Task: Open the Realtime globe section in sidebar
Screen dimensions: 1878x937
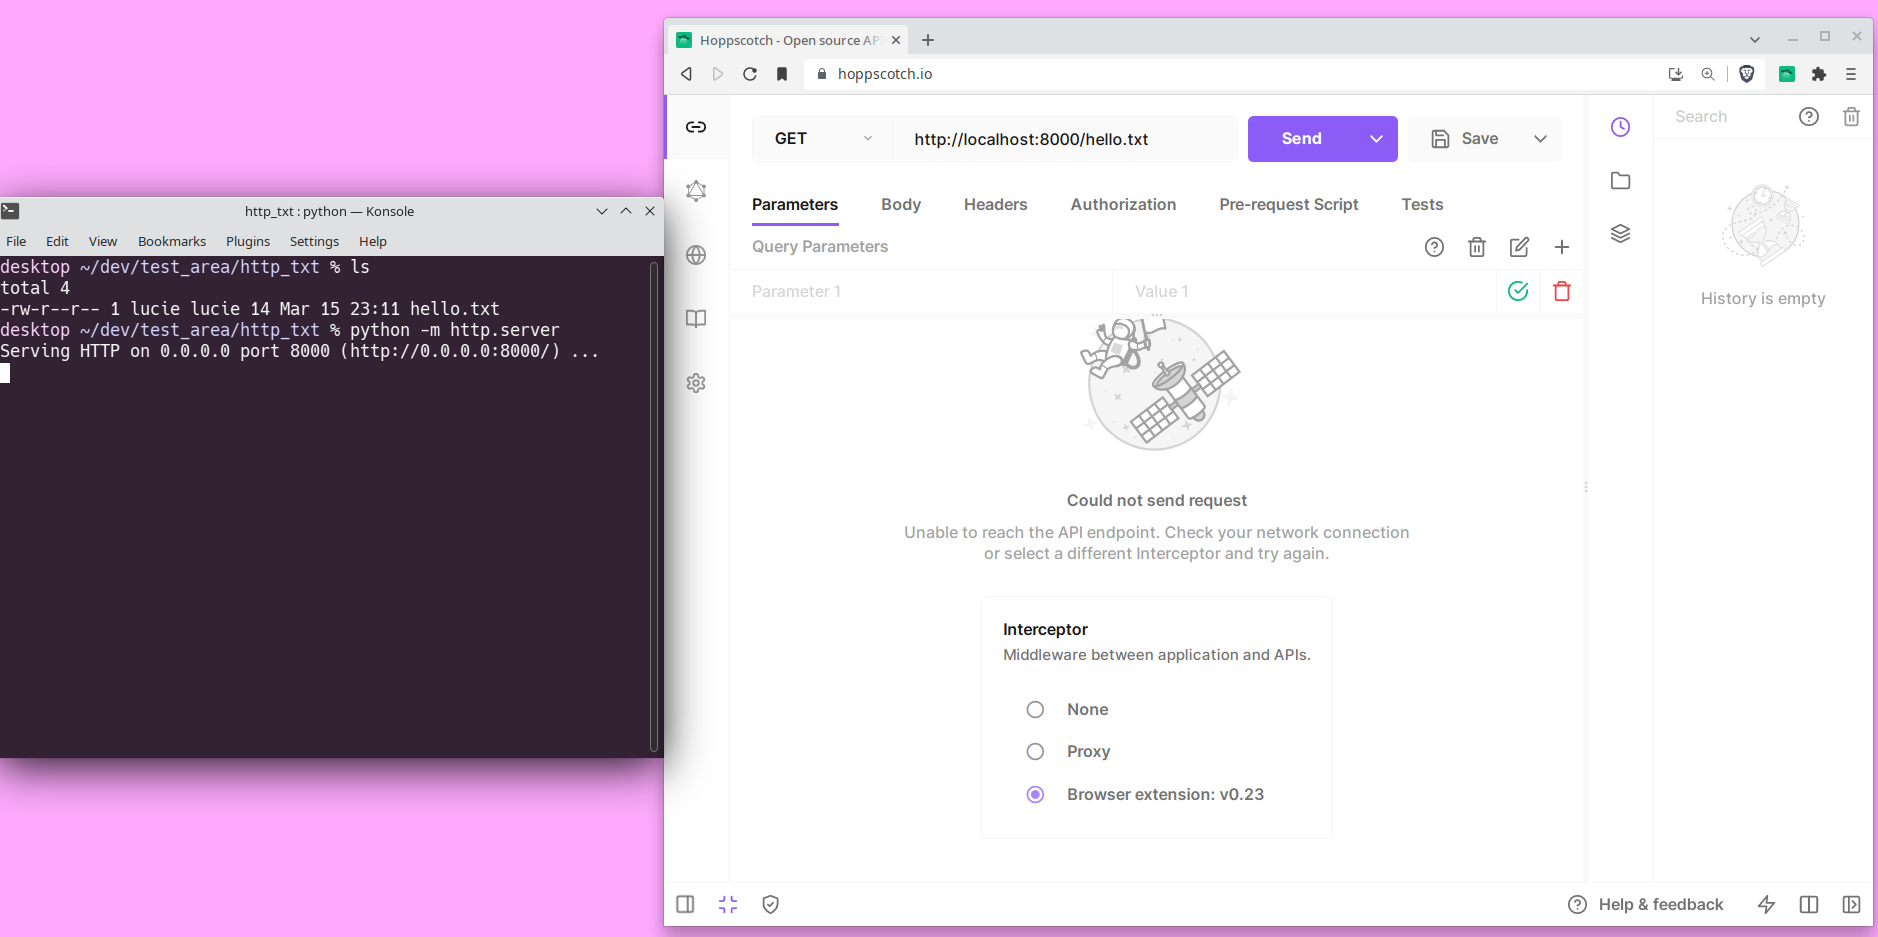Action: (x=696, y=255)
